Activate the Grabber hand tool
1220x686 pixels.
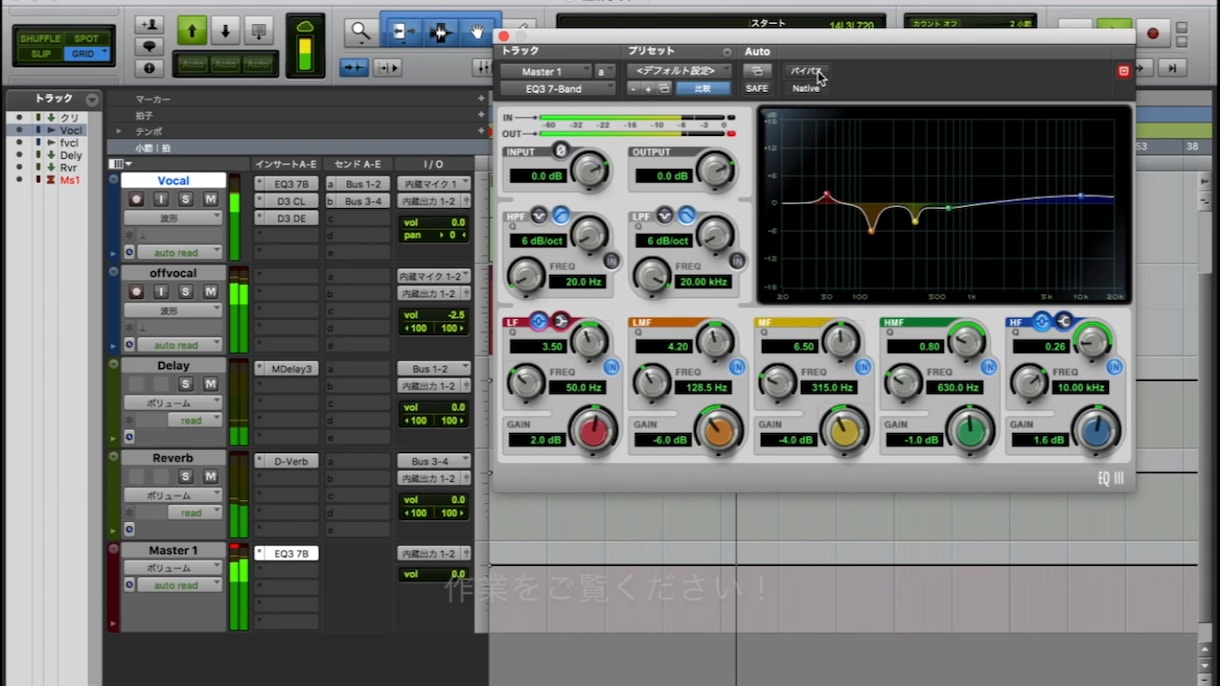[x=477, y=32]
